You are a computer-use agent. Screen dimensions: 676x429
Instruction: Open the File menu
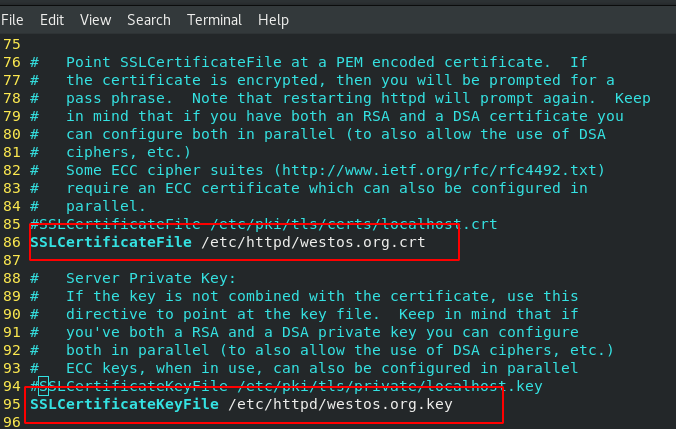13,20
